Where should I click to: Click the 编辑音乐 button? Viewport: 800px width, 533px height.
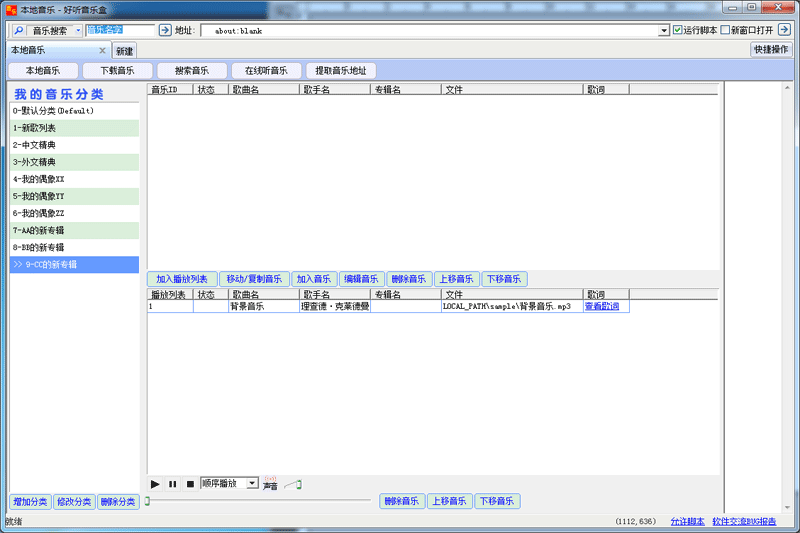(361, 279)
